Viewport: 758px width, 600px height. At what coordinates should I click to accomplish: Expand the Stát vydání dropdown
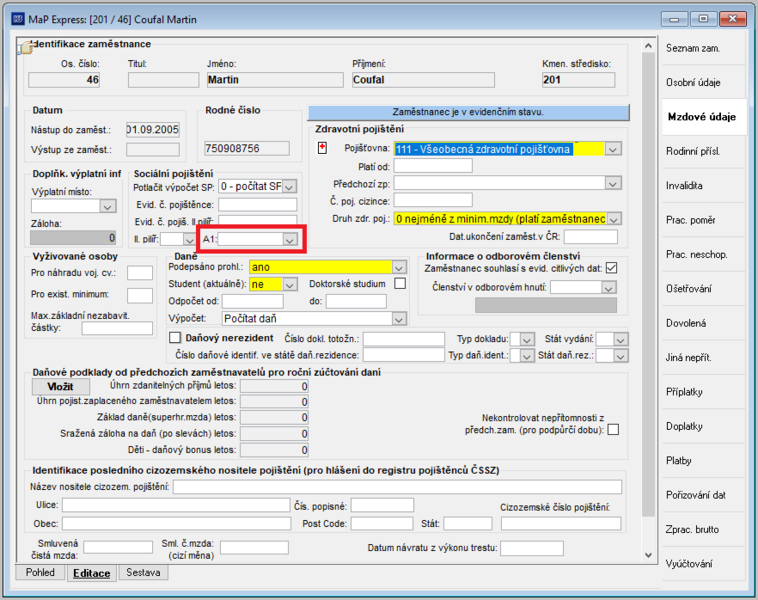pos(620,340)
